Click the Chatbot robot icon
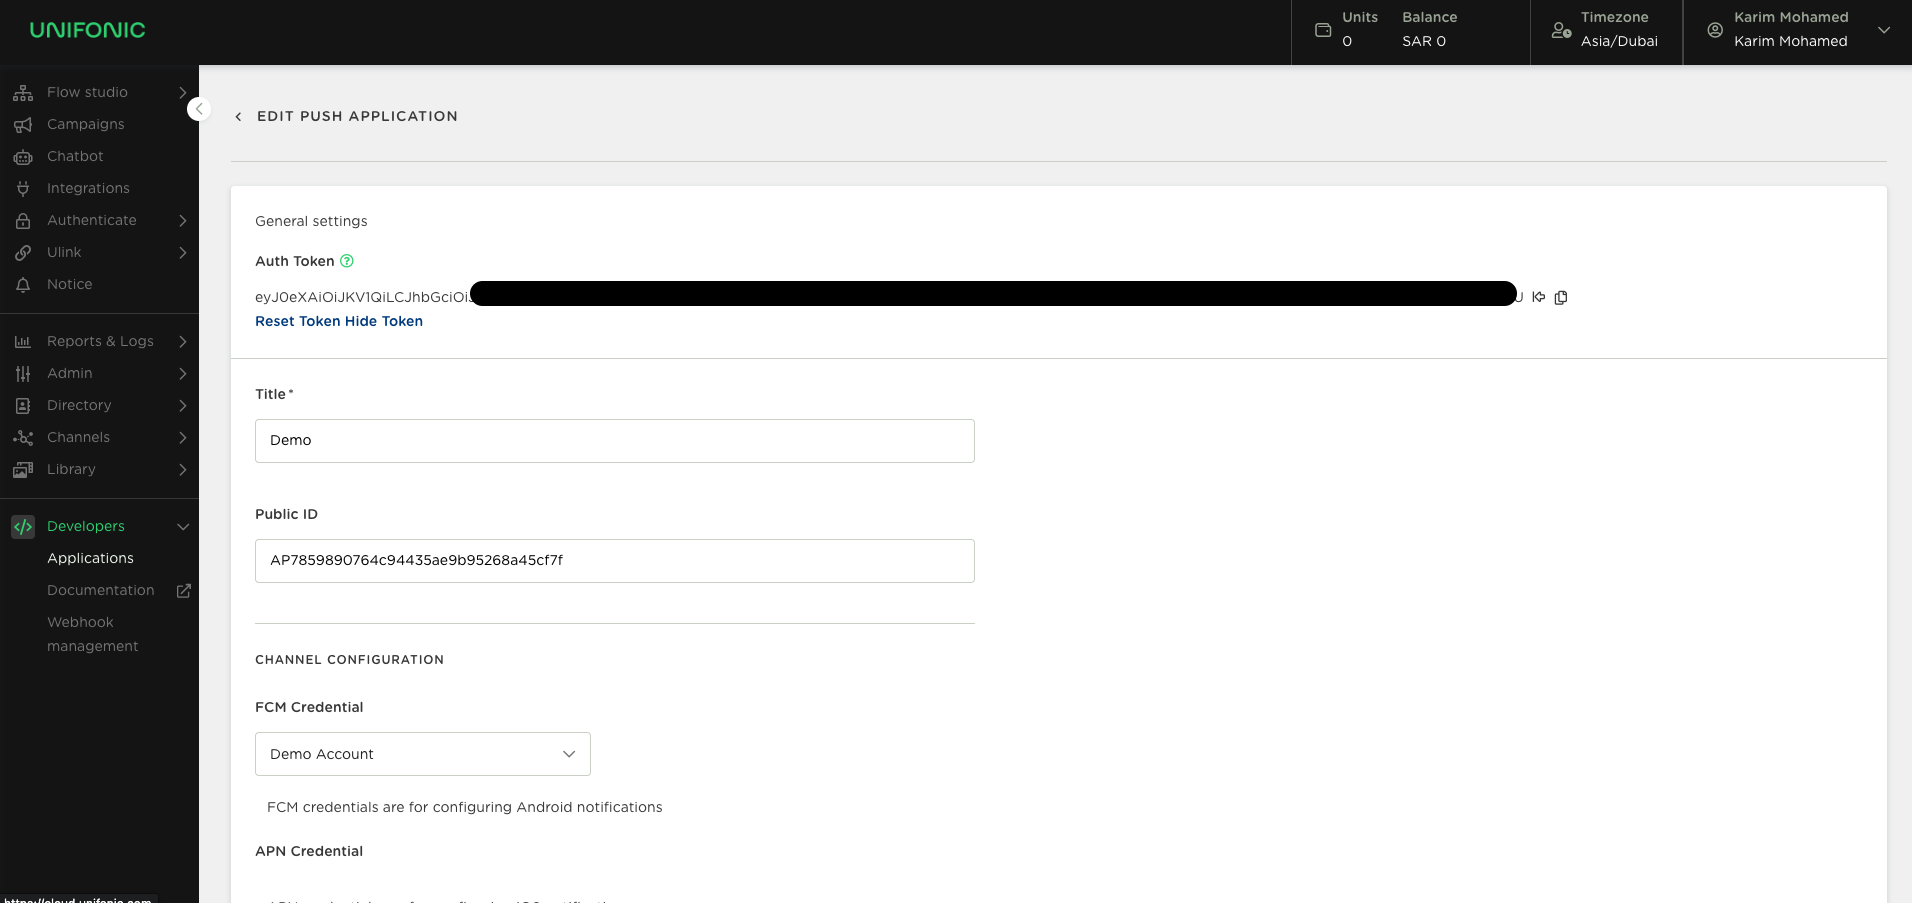The image size is (1912, 903). (23, 157)
